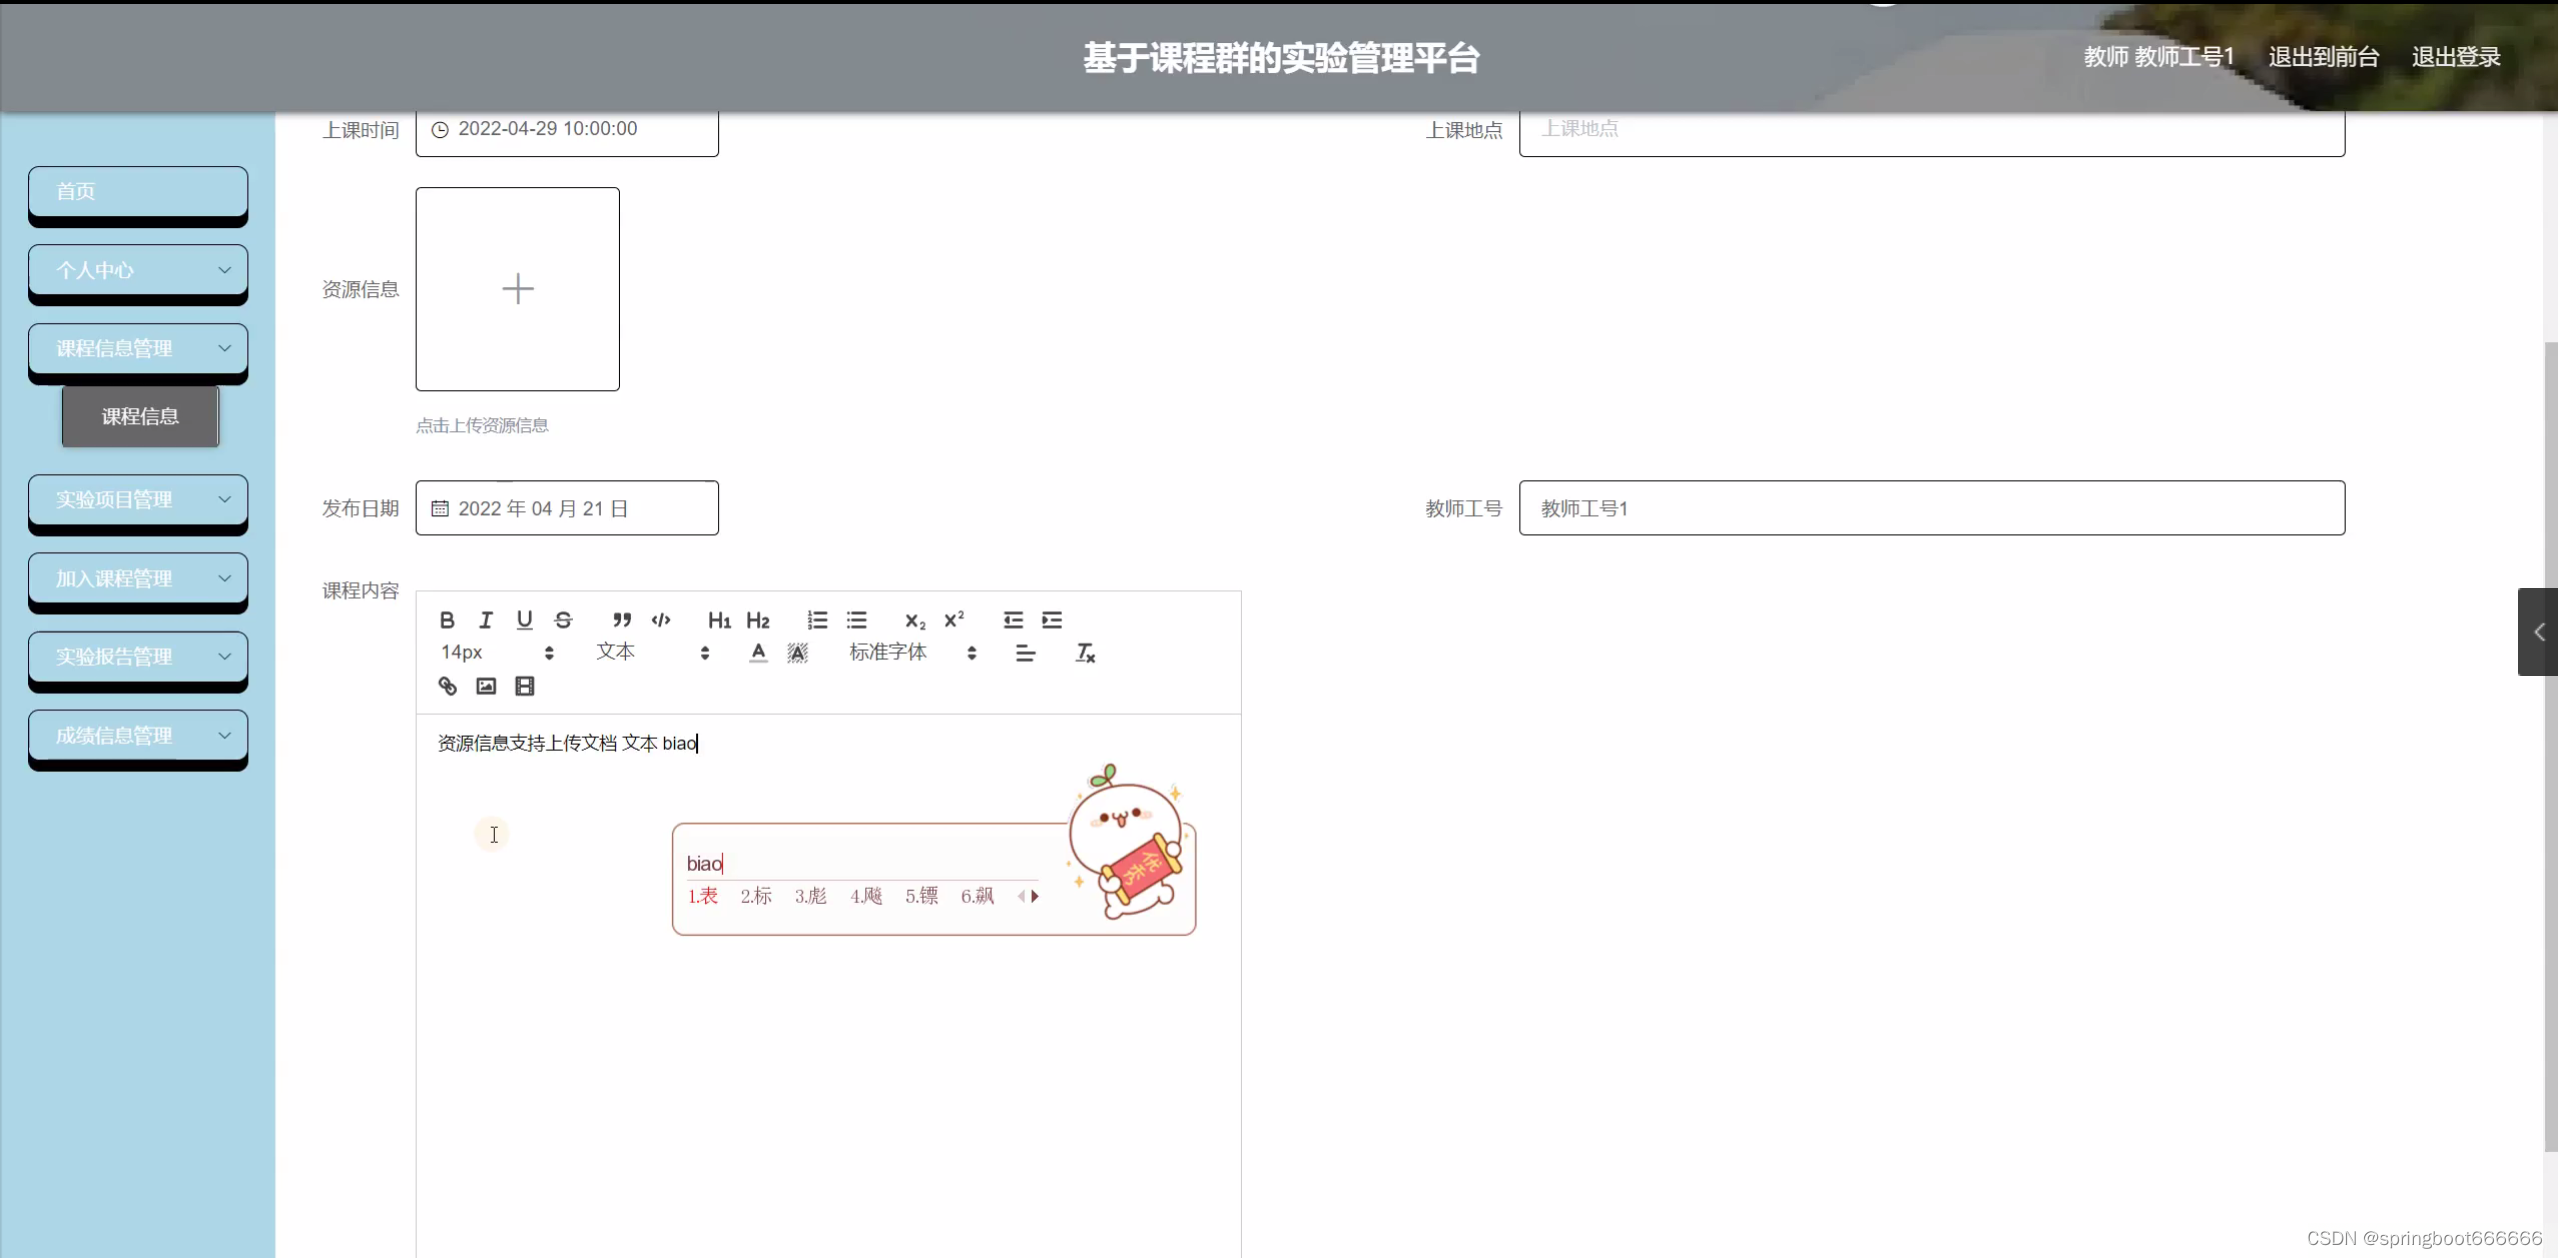
Task: Go to 首页 in the sidebar
Action: (138, 191)
